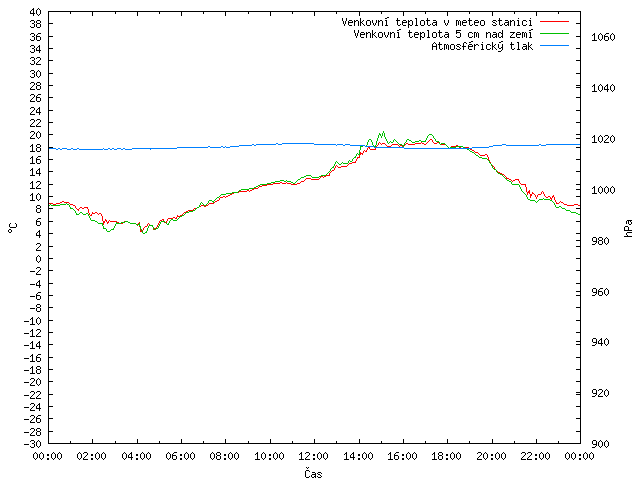Click legend text 'Atmosférický tlak'
The width and height of the screenshot is (640, 480).
click(482, 47)
